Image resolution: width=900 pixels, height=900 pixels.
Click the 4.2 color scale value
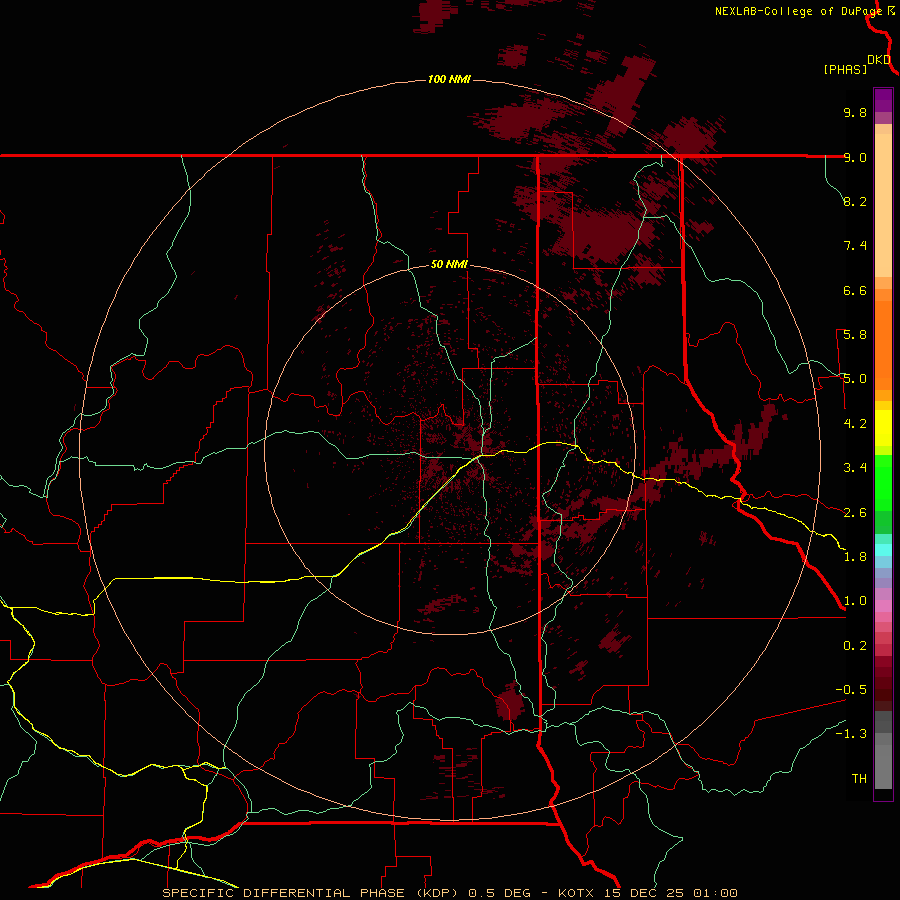click(x=855, y=424)
